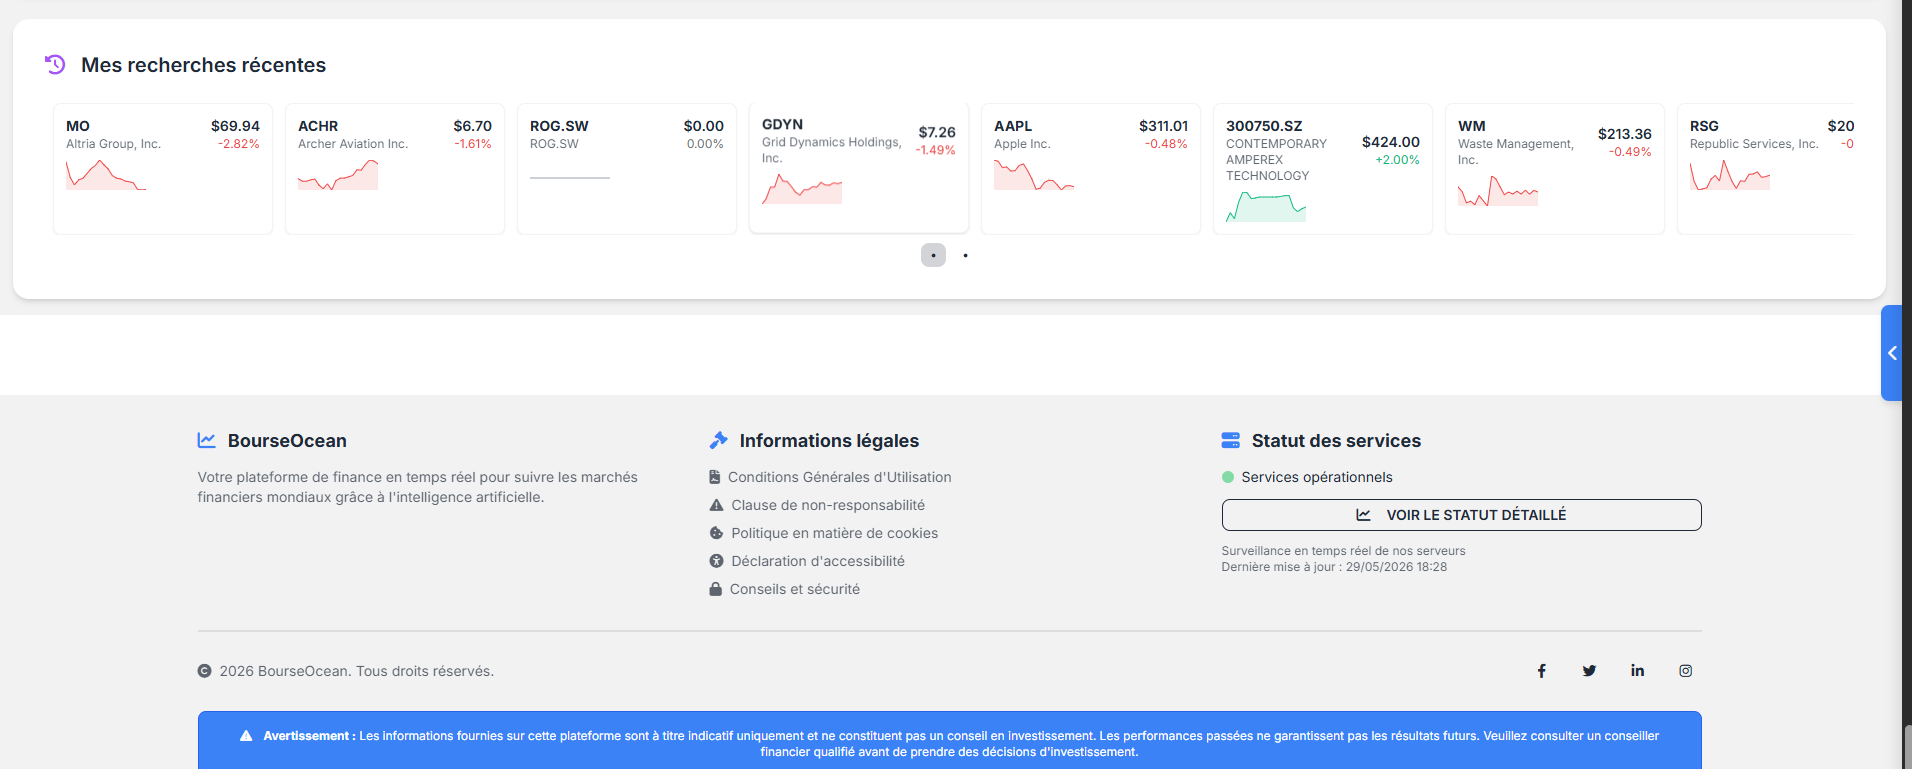The width and height of the screenshot is (1912, 769).
Task: Select the first carousel page dot
Action: click(933, 255)
